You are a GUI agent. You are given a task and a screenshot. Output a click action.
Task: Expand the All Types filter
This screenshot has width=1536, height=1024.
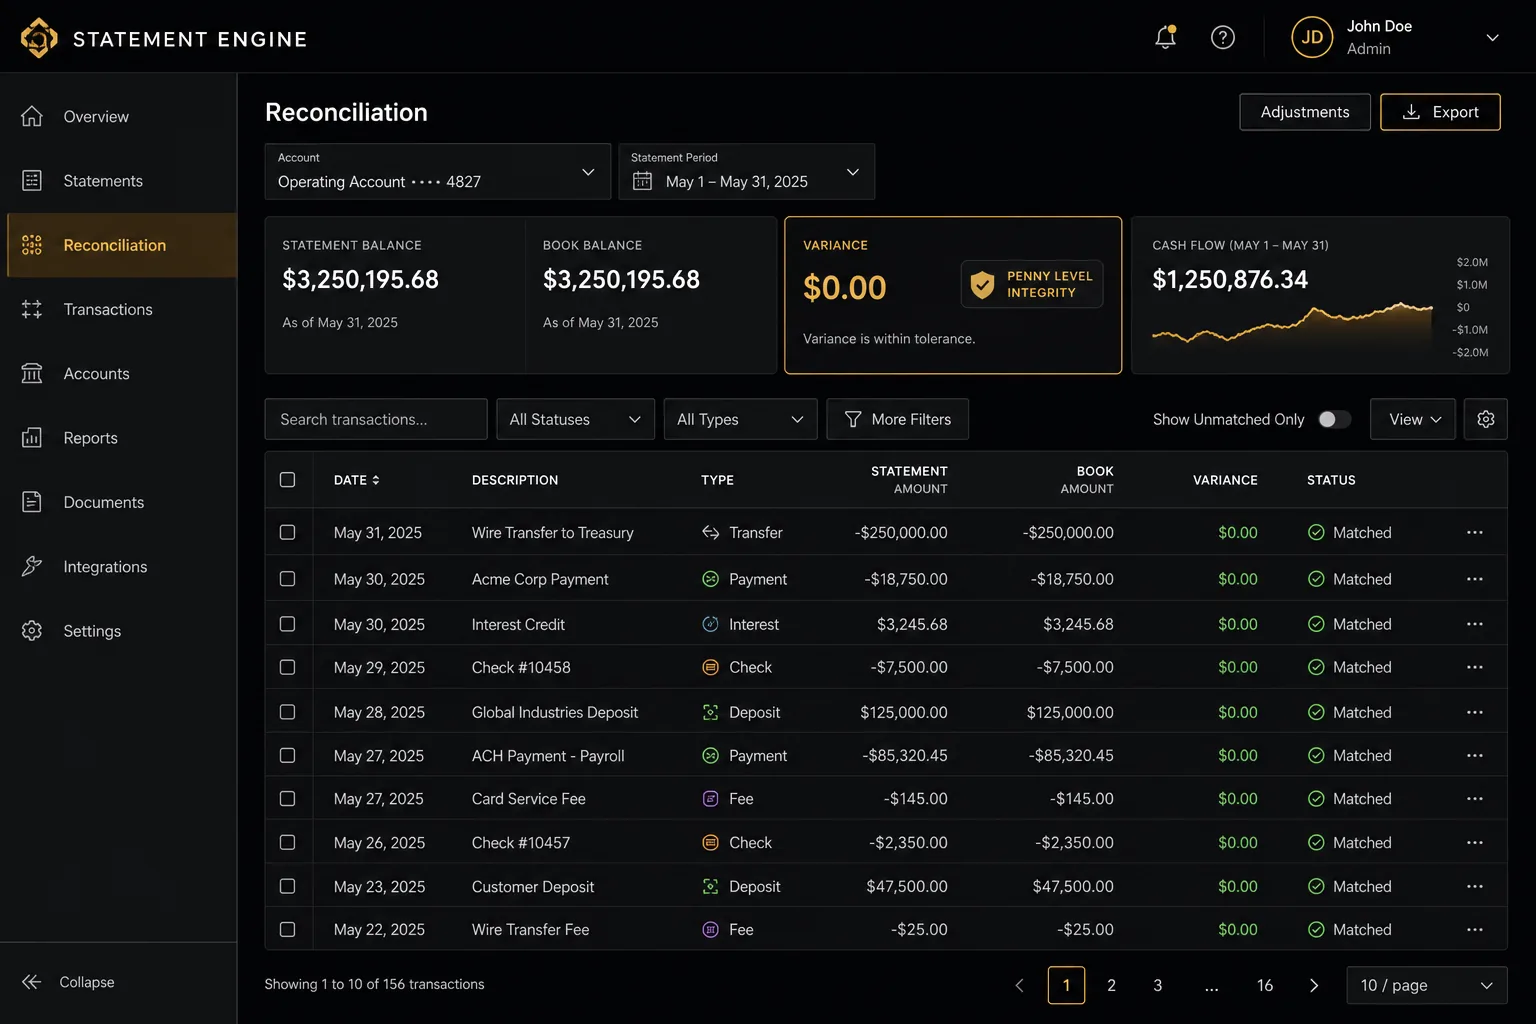click(741, 419)
